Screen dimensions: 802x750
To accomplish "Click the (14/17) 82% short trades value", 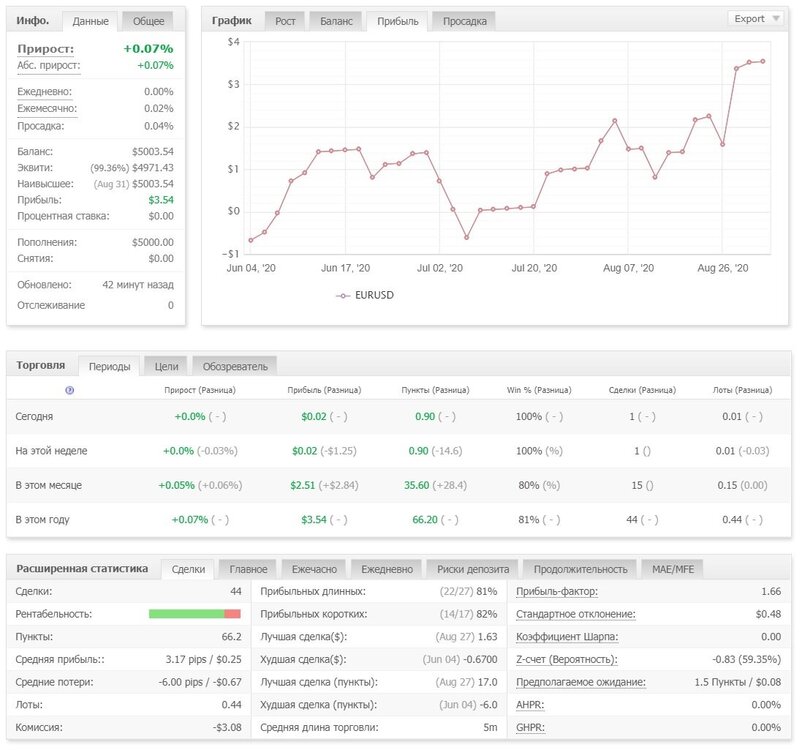I will coord(468,614).
